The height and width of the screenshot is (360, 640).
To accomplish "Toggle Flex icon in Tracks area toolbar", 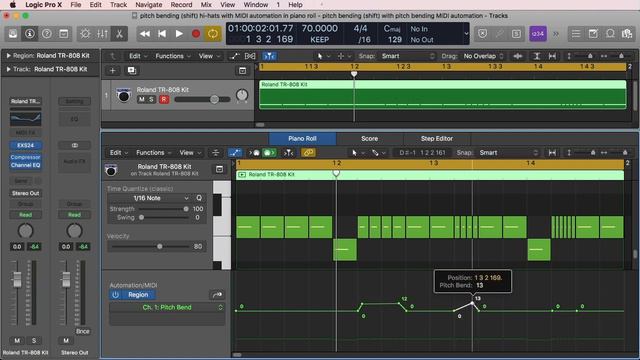I will [250, 56].
